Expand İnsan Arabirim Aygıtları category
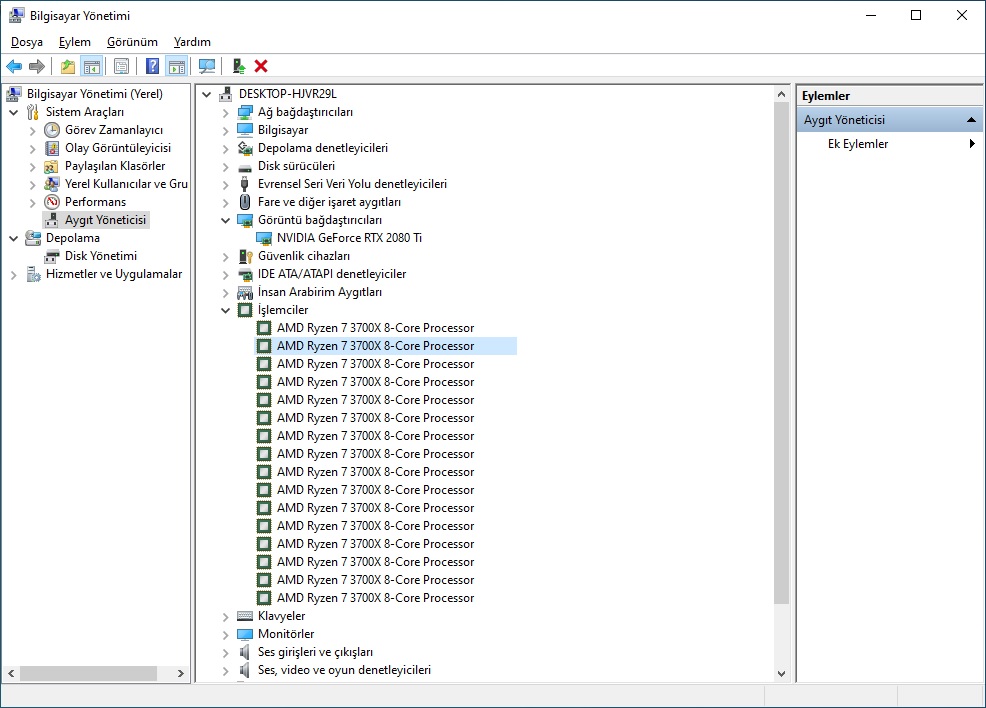 (225, 293)
